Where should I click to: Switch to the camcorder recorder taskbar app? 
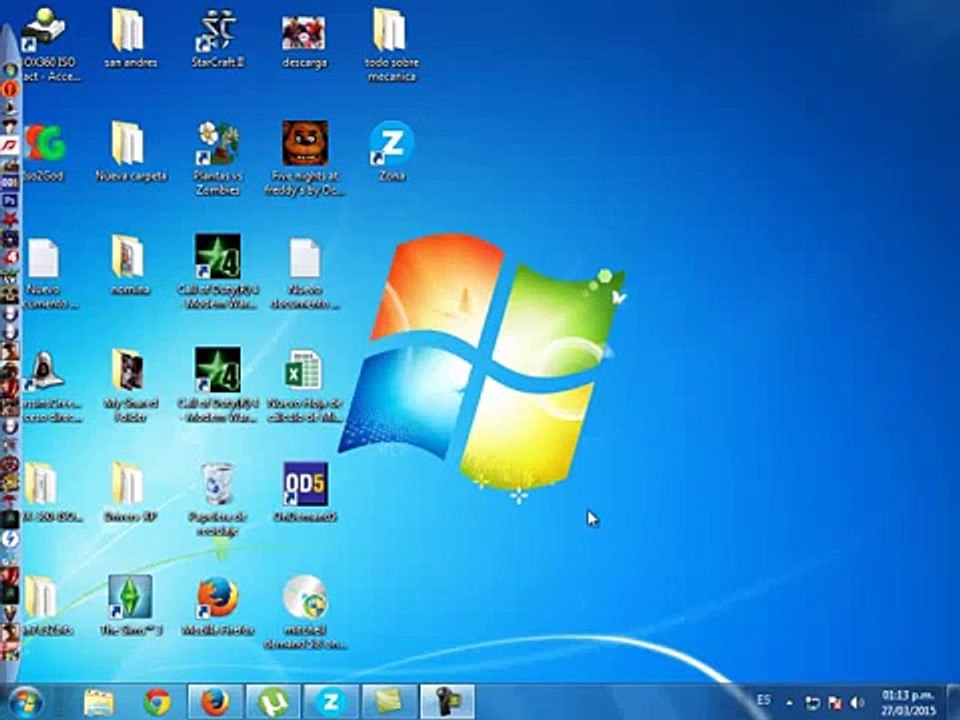click(x=448, y=702)
